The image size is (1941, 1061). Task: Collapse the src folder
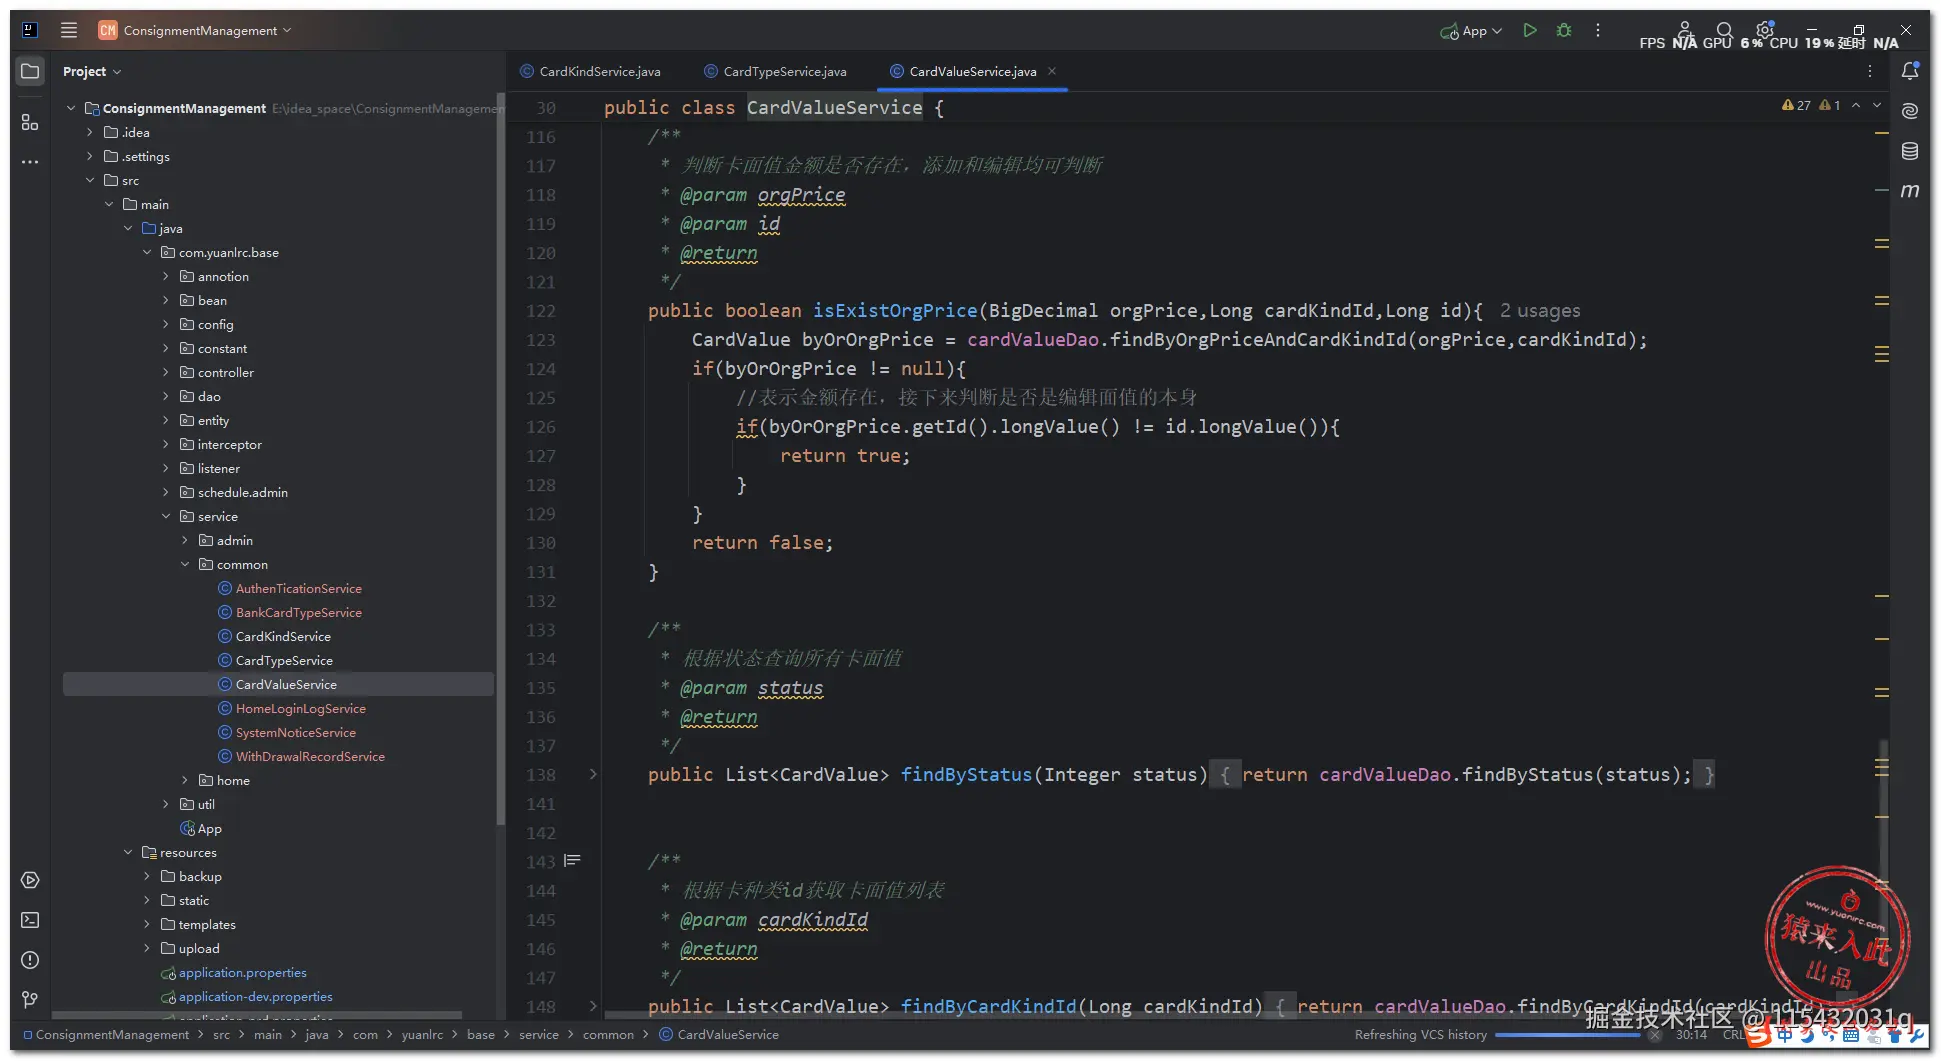[x=90, y=180]
